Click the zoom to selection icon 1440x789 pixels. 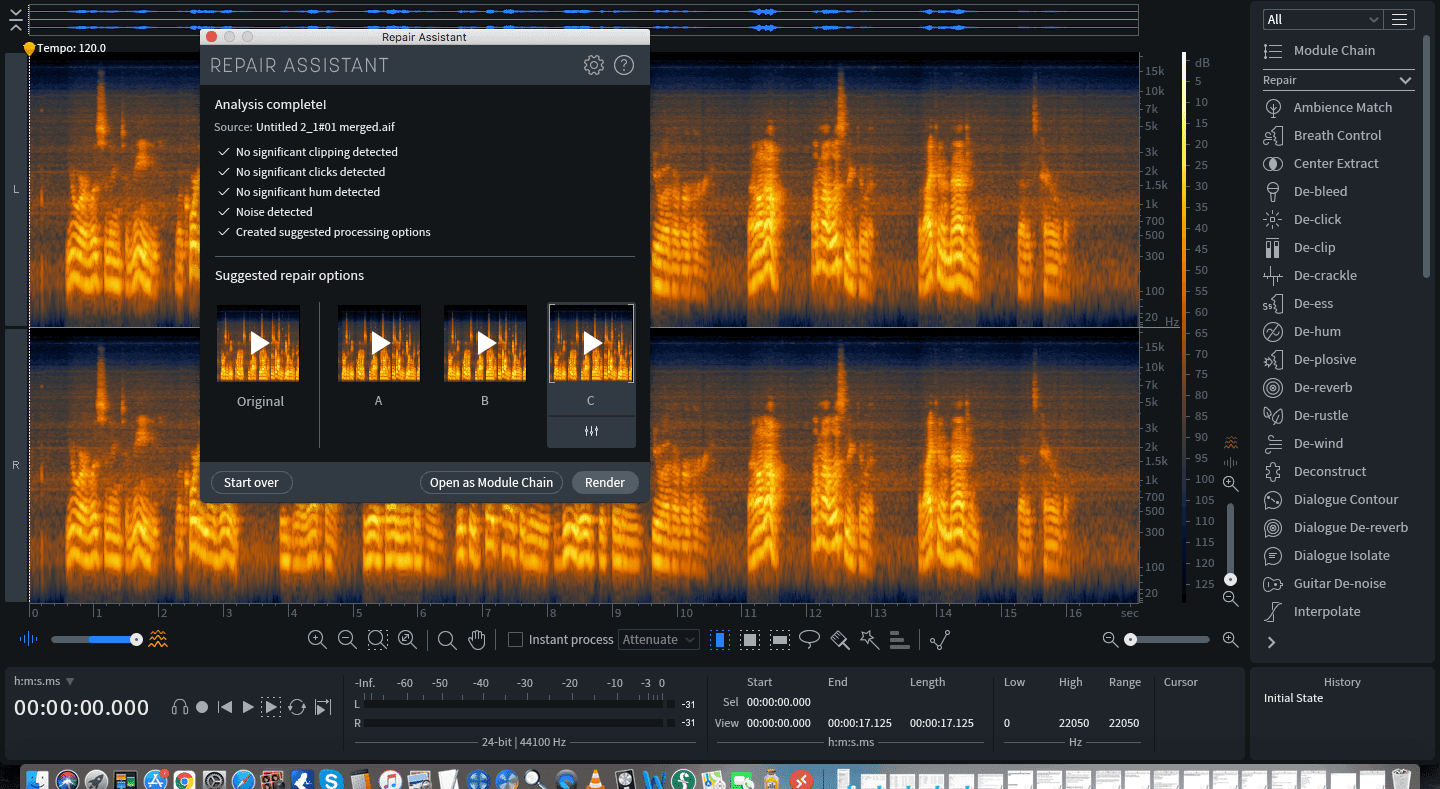tap(377, 640)
